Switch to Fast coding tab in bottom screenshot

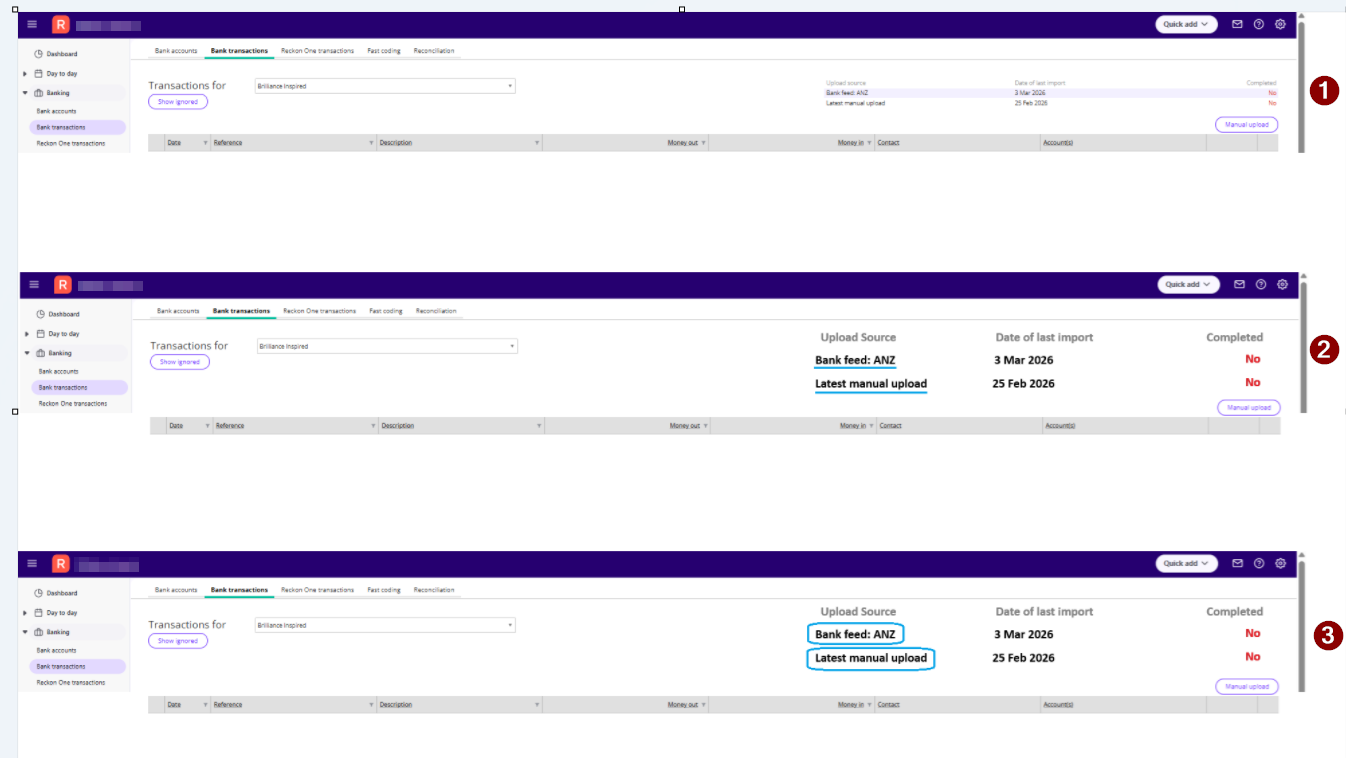point(384,590)
